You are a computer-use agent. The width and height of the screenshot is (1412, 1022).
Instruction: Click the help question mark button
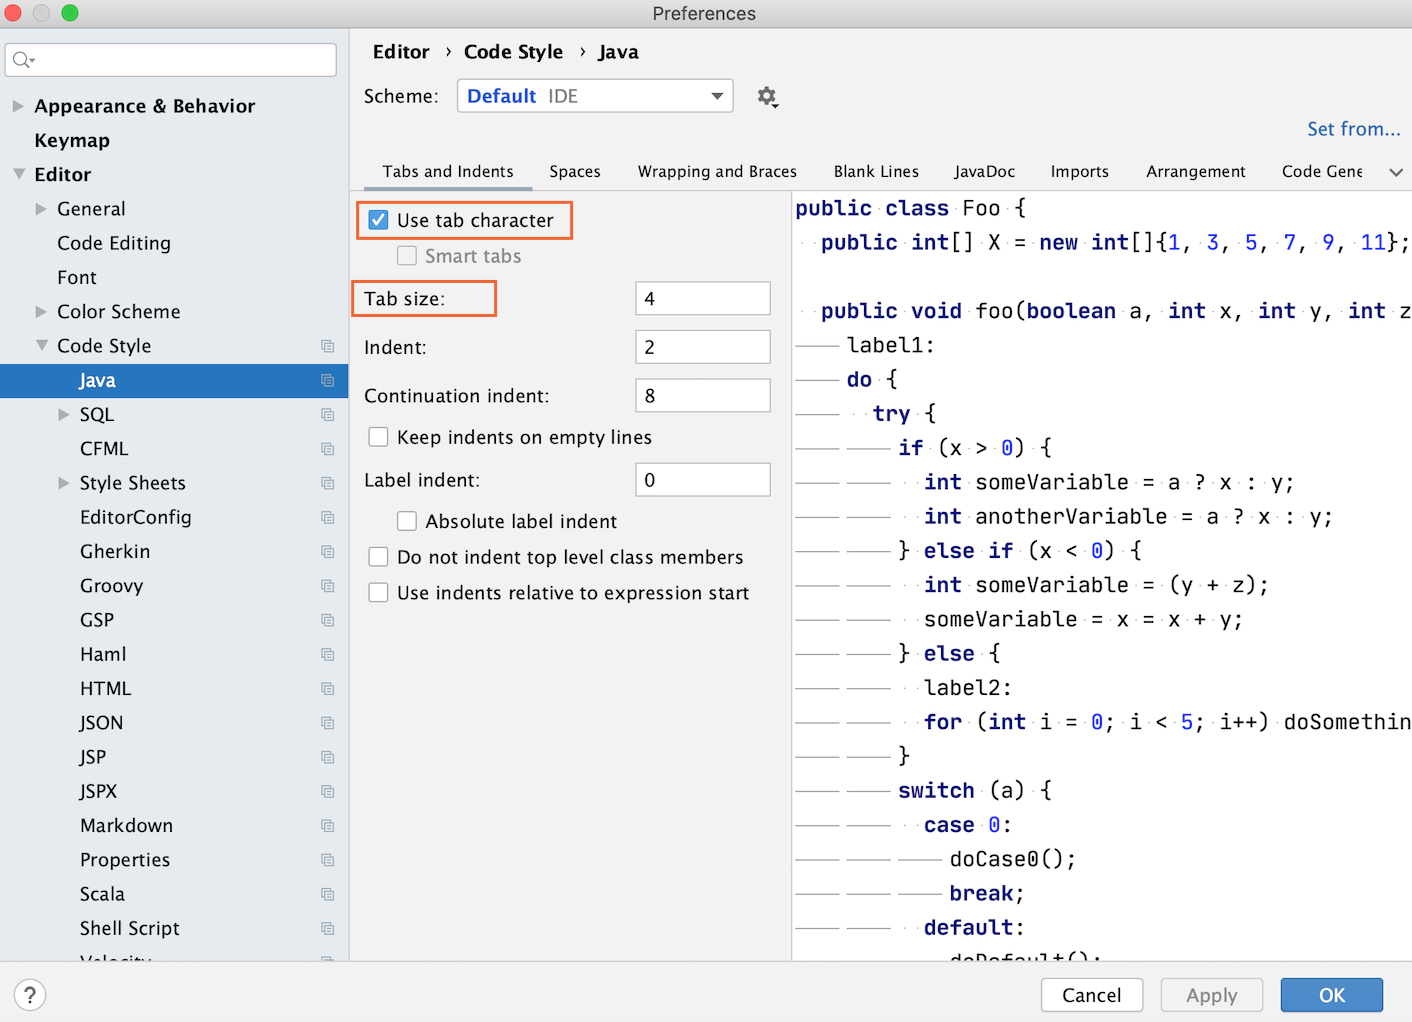30,995
